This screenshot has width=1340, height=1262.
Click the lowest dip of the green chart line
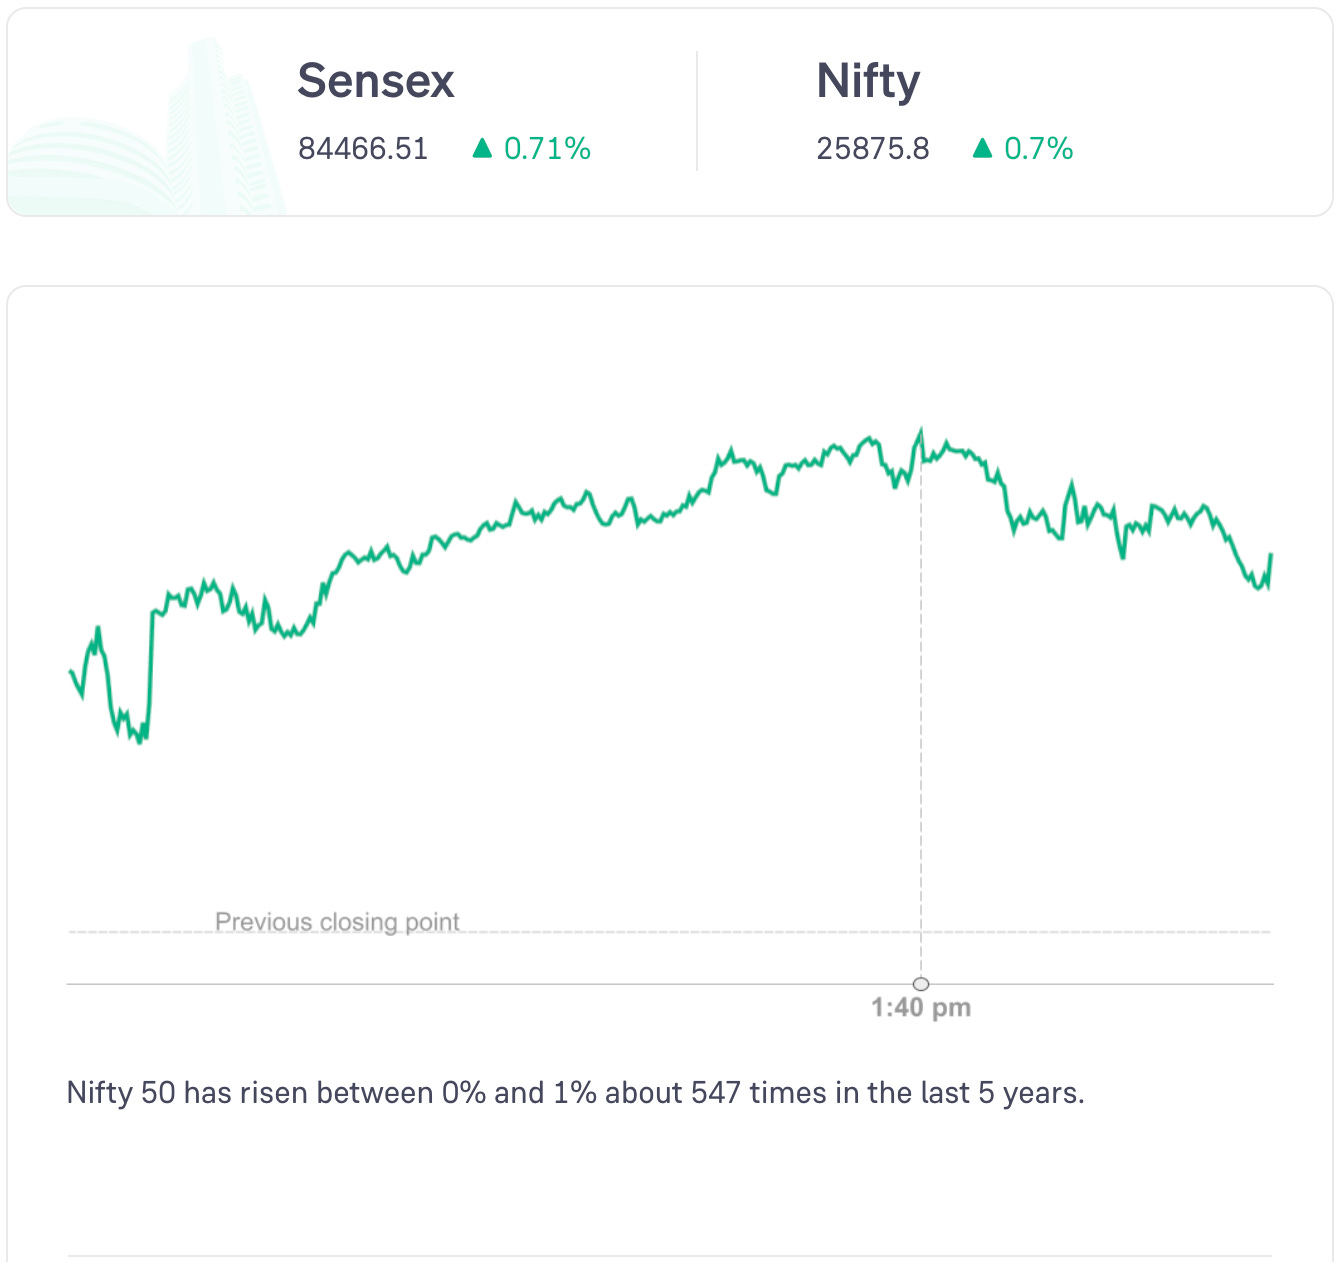tap(141, 741)
